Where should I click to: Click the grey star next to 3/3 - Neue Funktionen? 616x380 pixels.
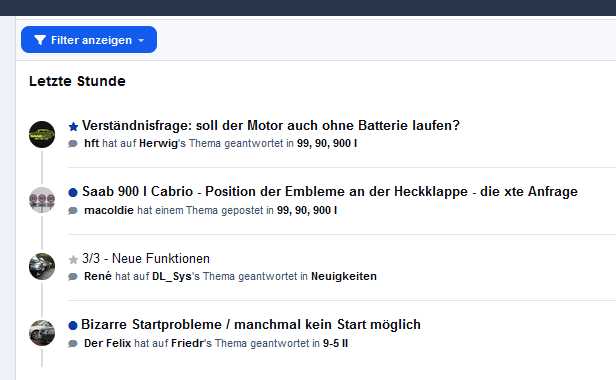73,259
